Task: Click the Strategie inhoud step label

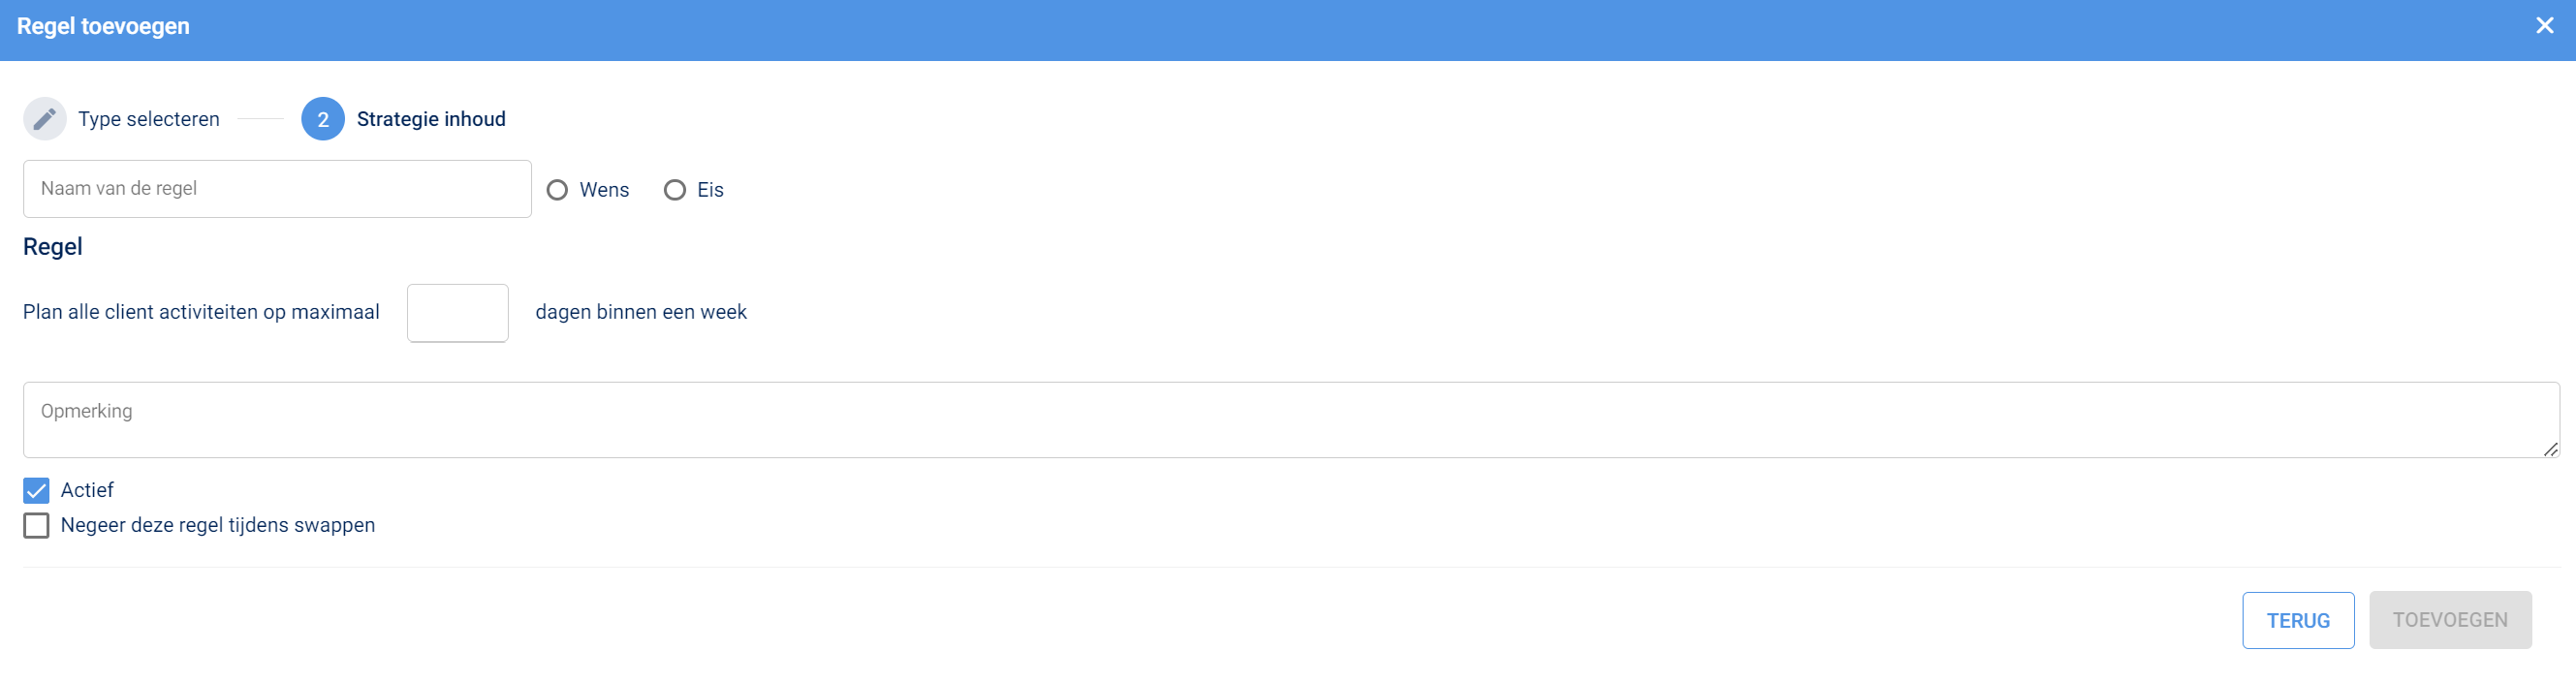Action: tap(431, 119)
